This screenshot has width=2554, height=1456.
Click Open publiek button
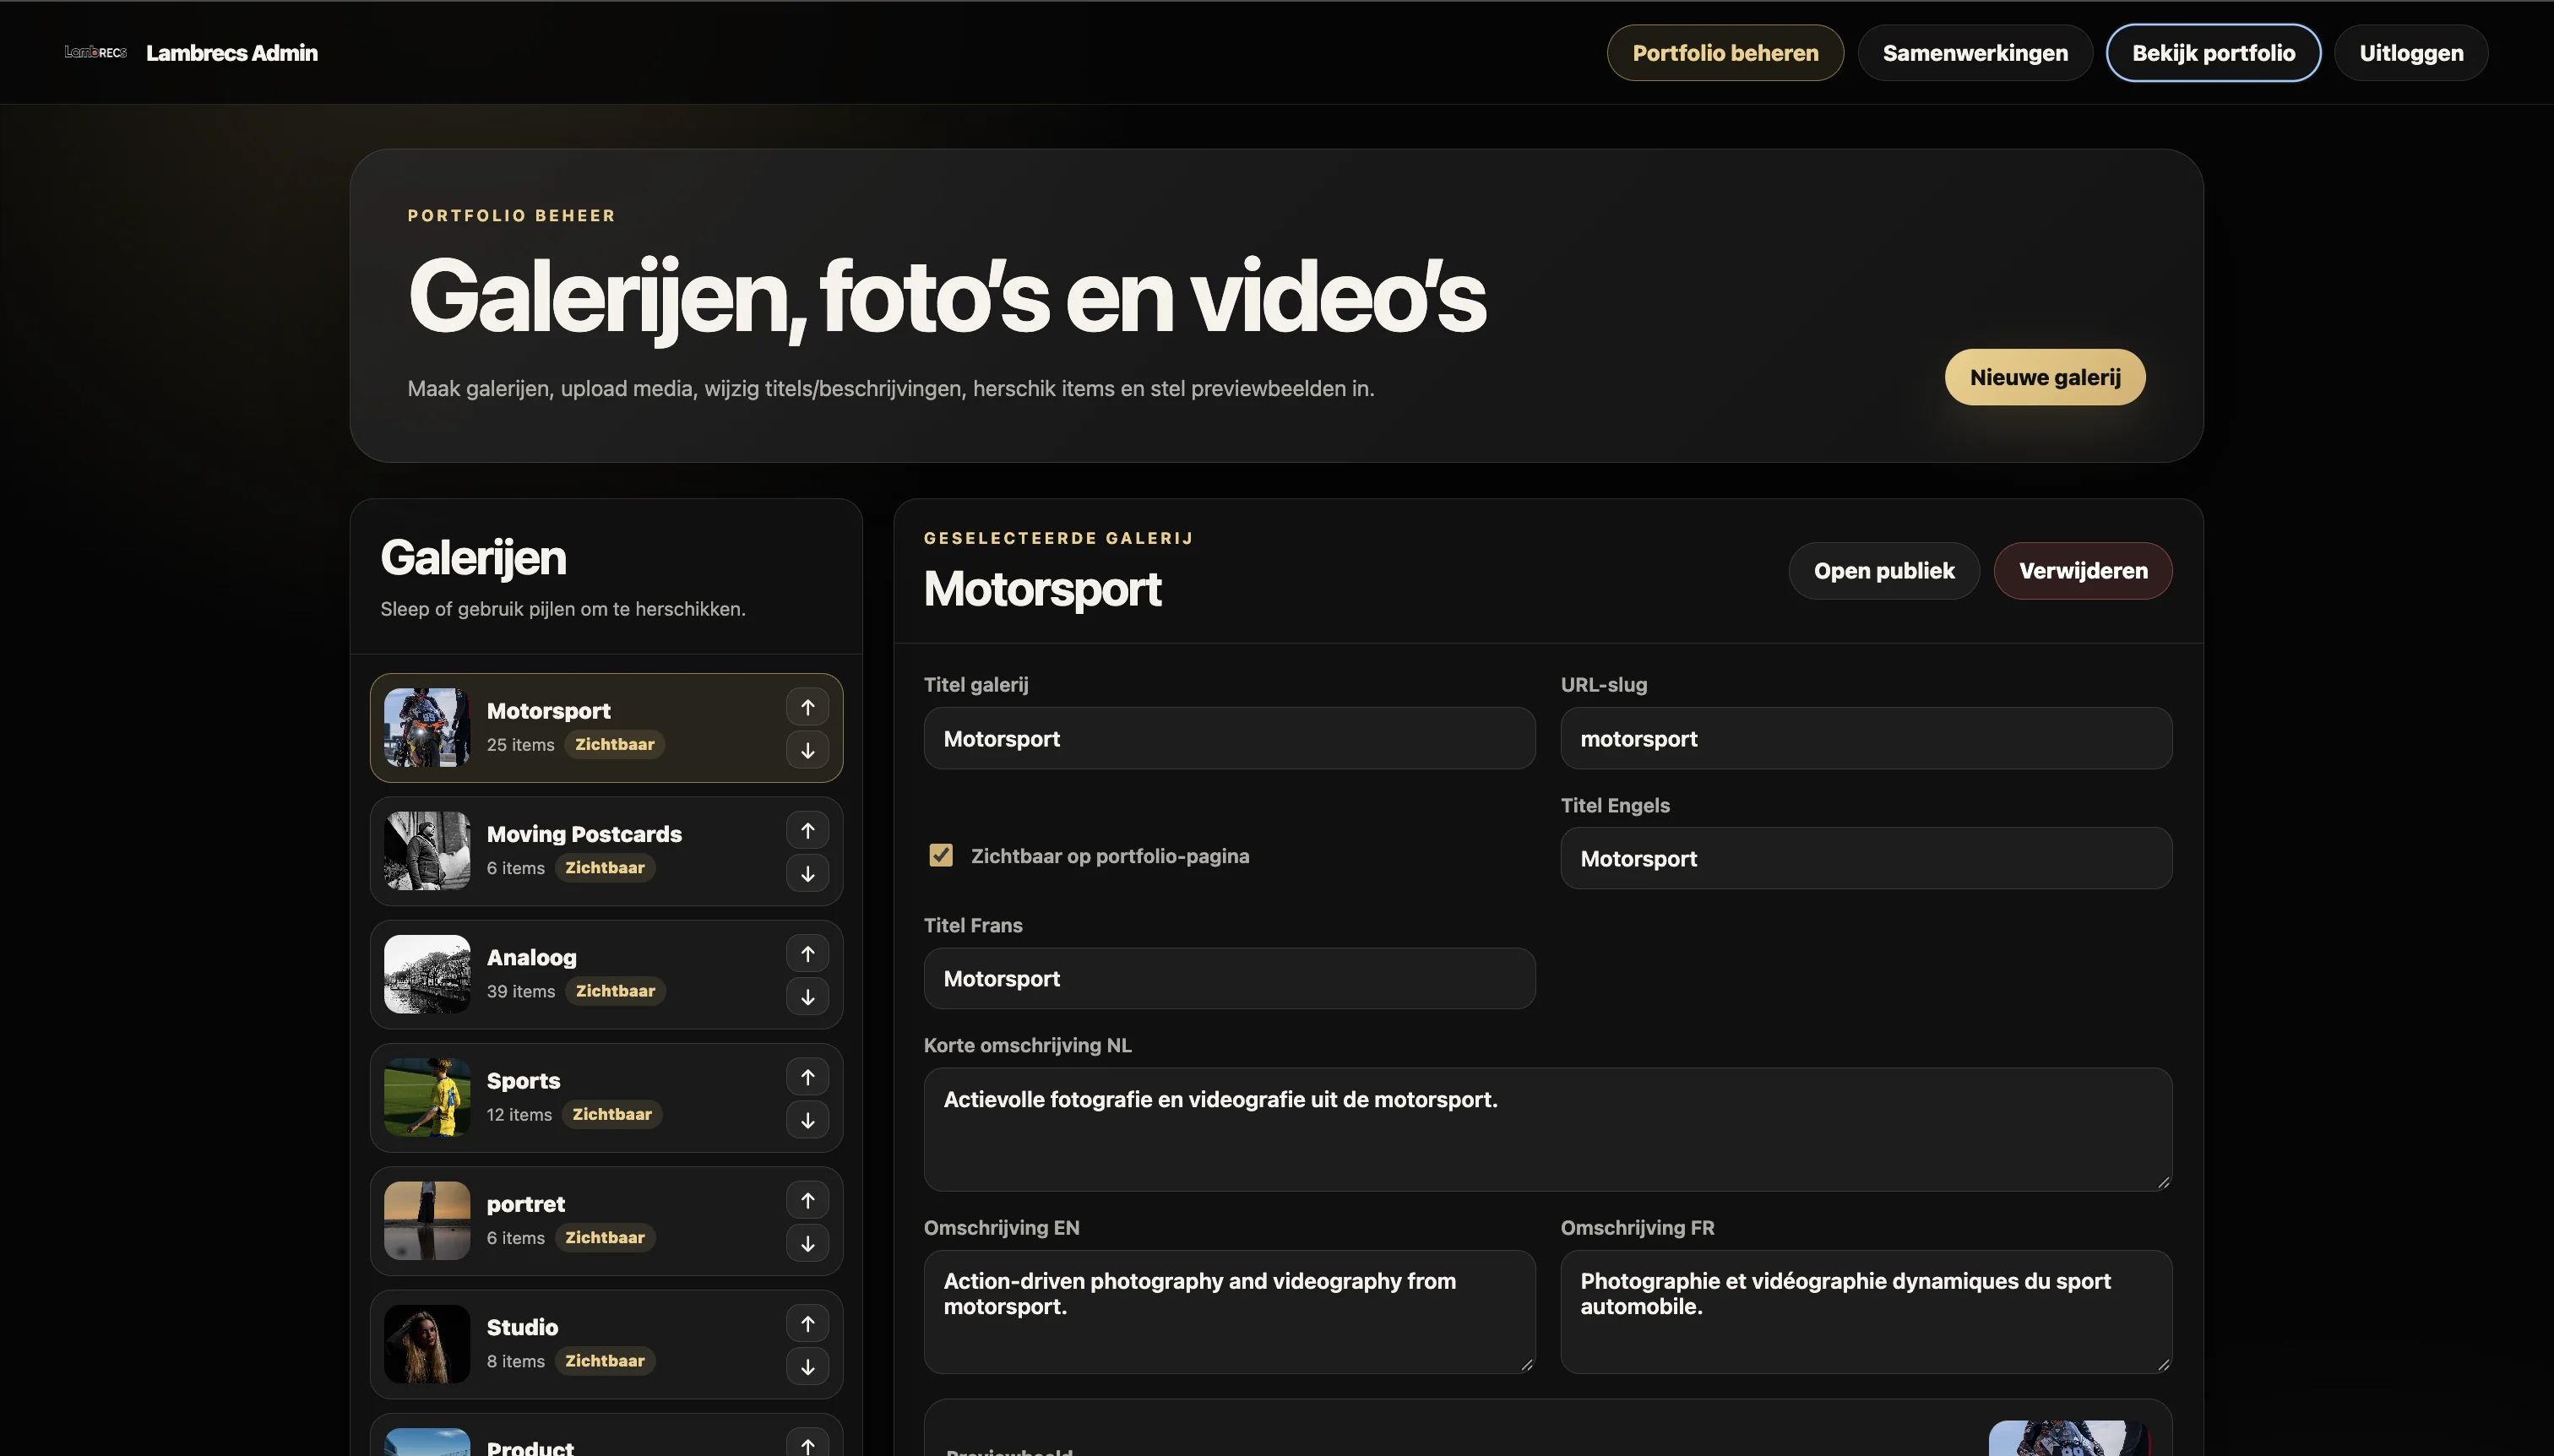(x=1884, y=571)
